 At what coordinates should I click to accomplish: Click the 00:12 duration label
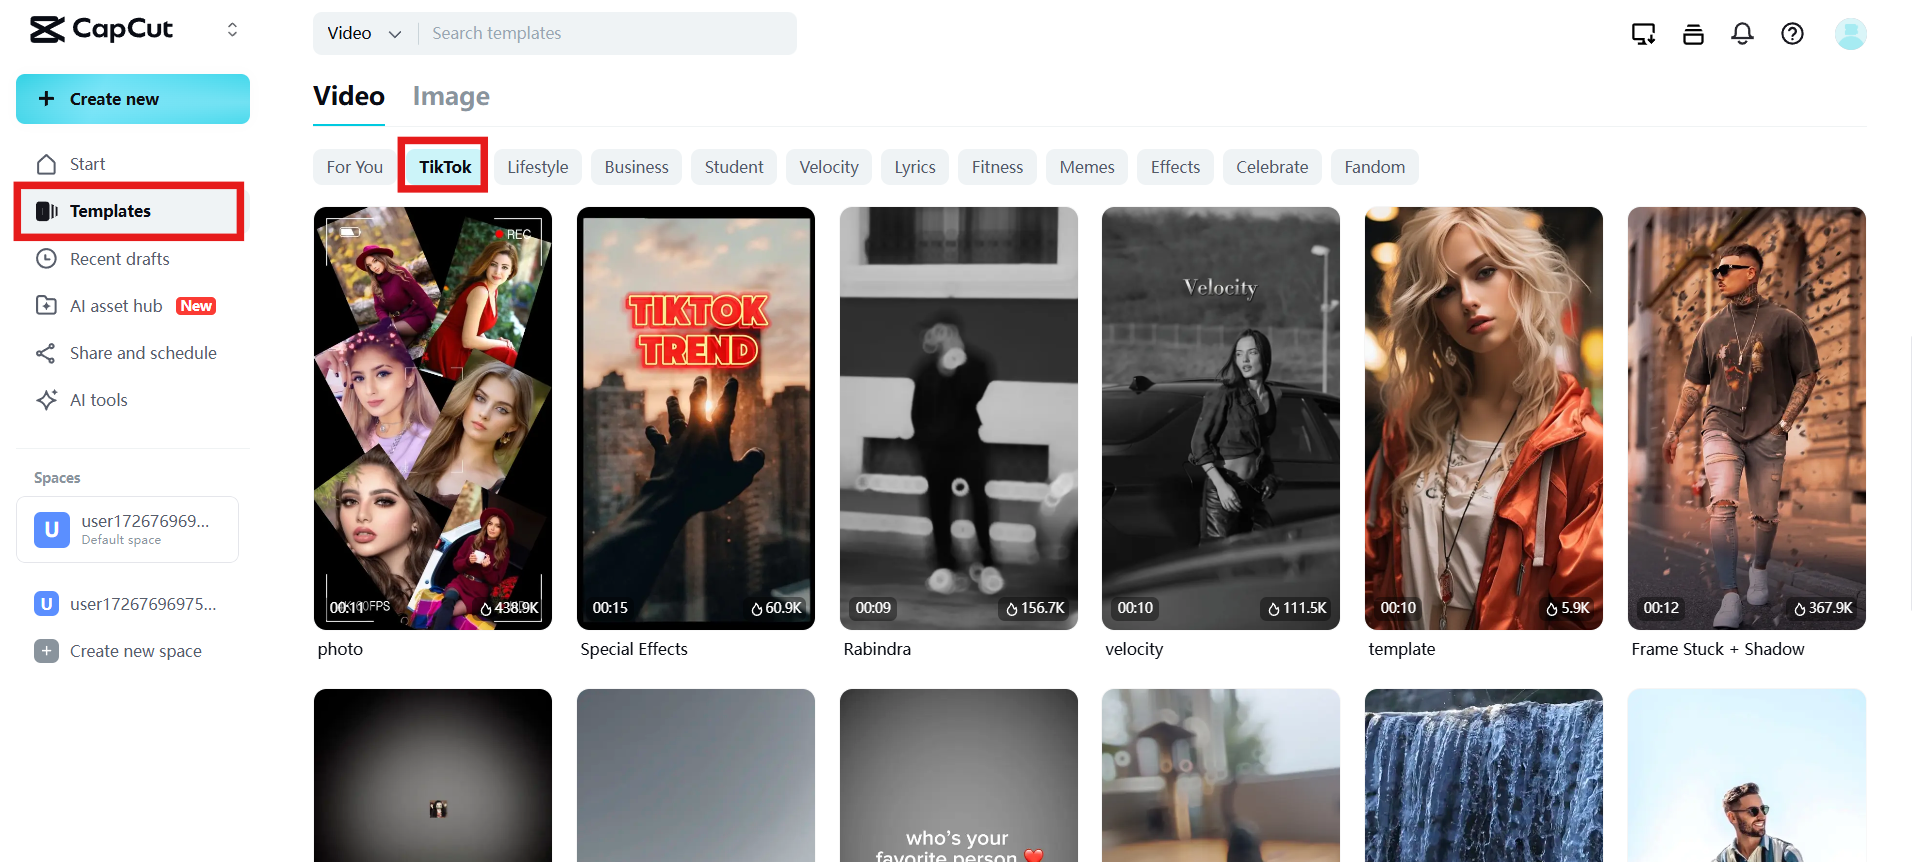click(x=1661, y=608)
